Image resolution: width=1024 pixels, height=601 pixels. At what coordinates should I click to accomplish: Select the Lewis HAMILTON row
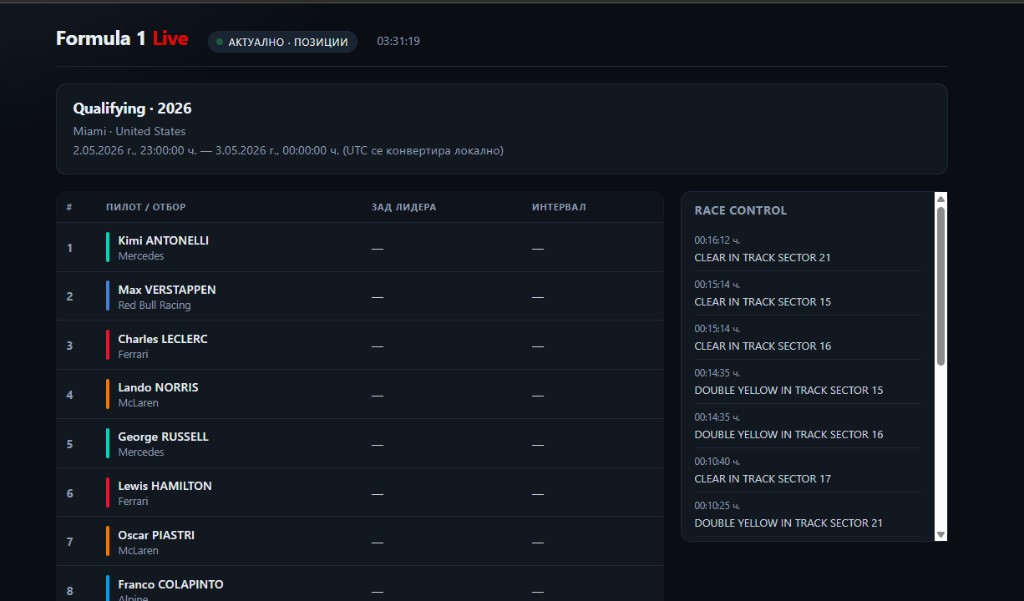pos(360,493)
